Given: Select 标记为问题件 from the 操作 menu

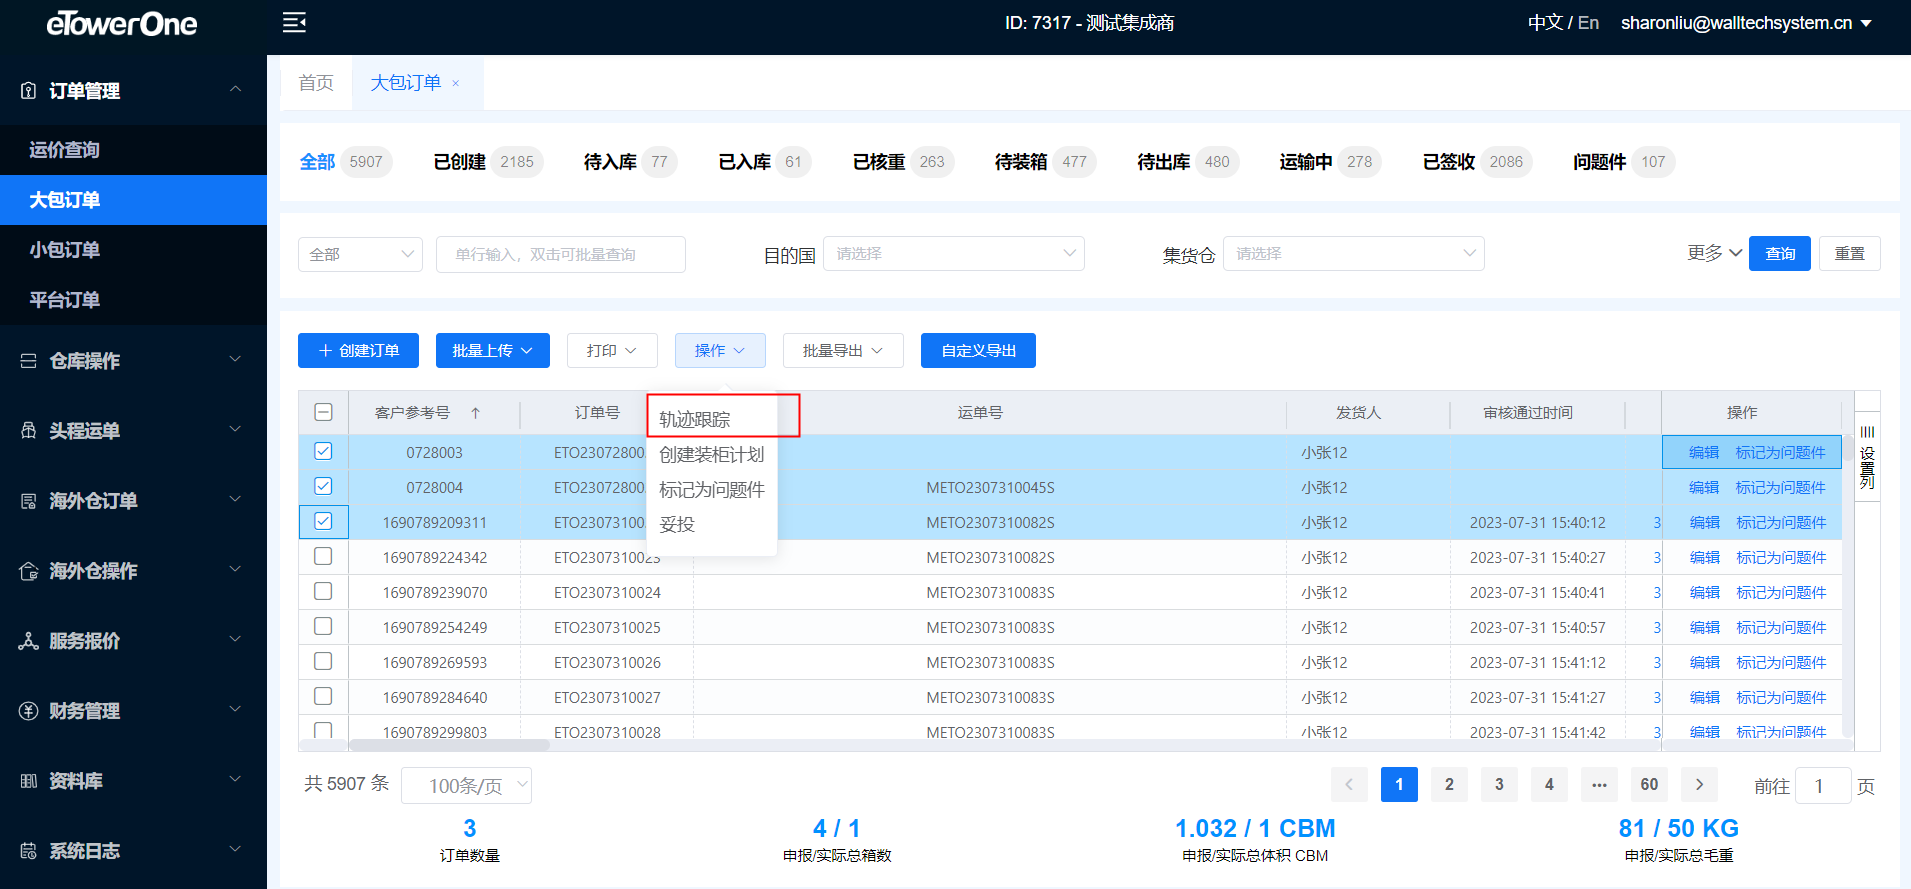Looking at the screenshot, I should [712, 489].
